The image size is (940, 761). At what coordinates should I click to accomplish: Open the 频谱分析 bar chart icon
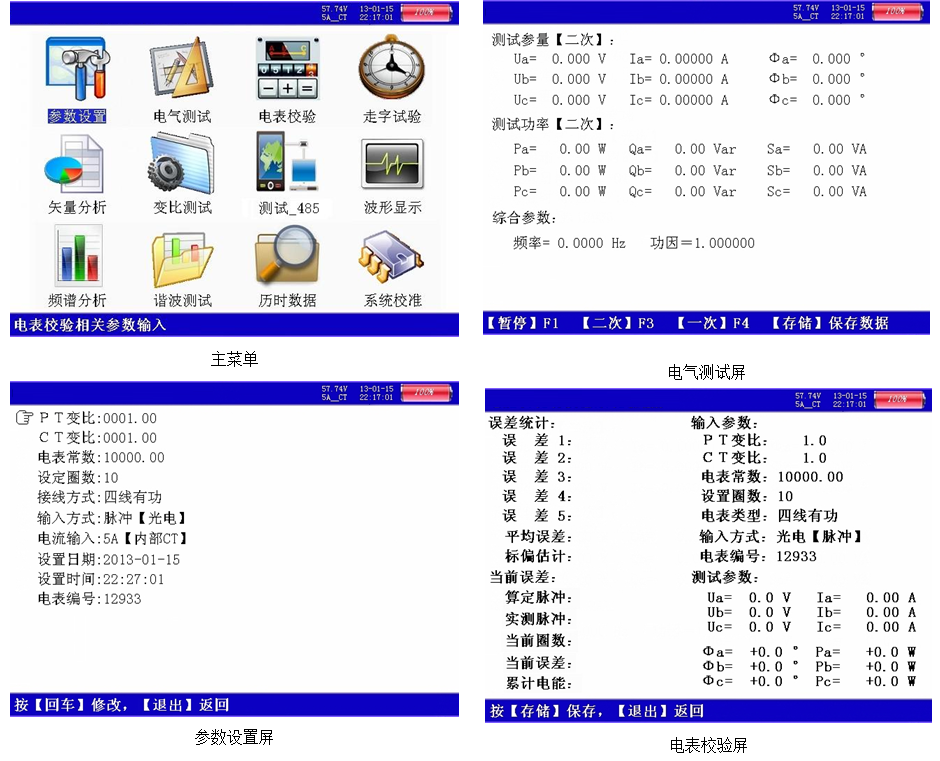(76, 255)
